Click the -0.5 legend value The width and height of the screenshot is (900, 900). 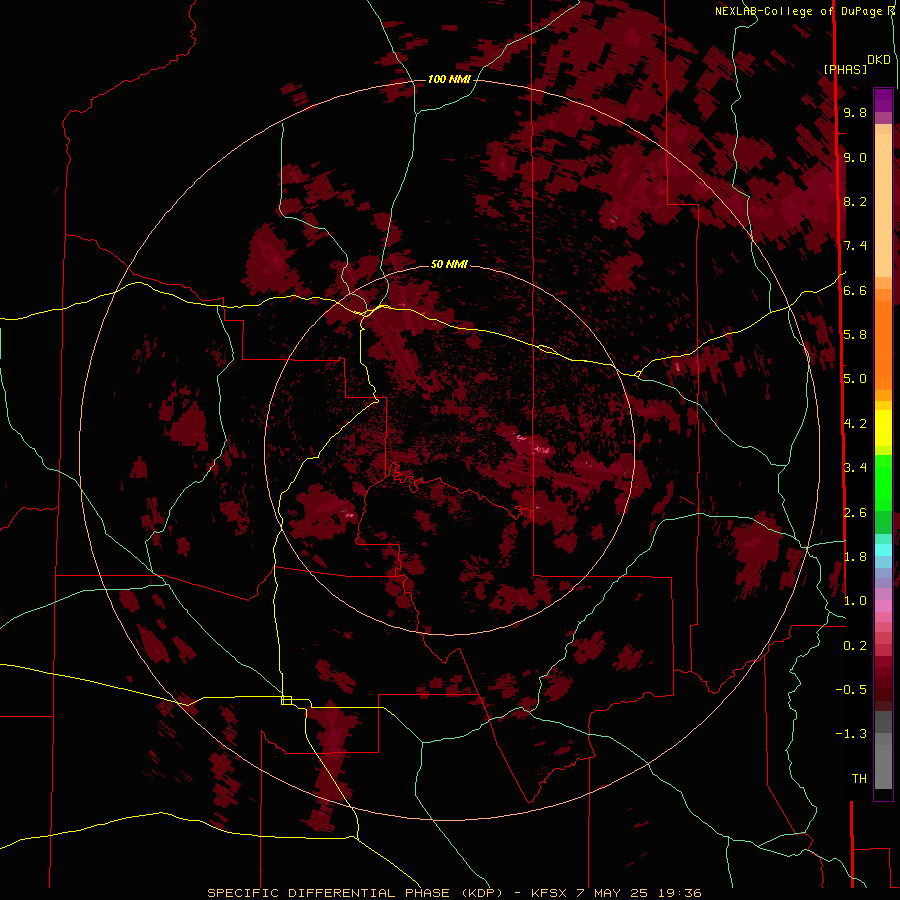[852, 689]
